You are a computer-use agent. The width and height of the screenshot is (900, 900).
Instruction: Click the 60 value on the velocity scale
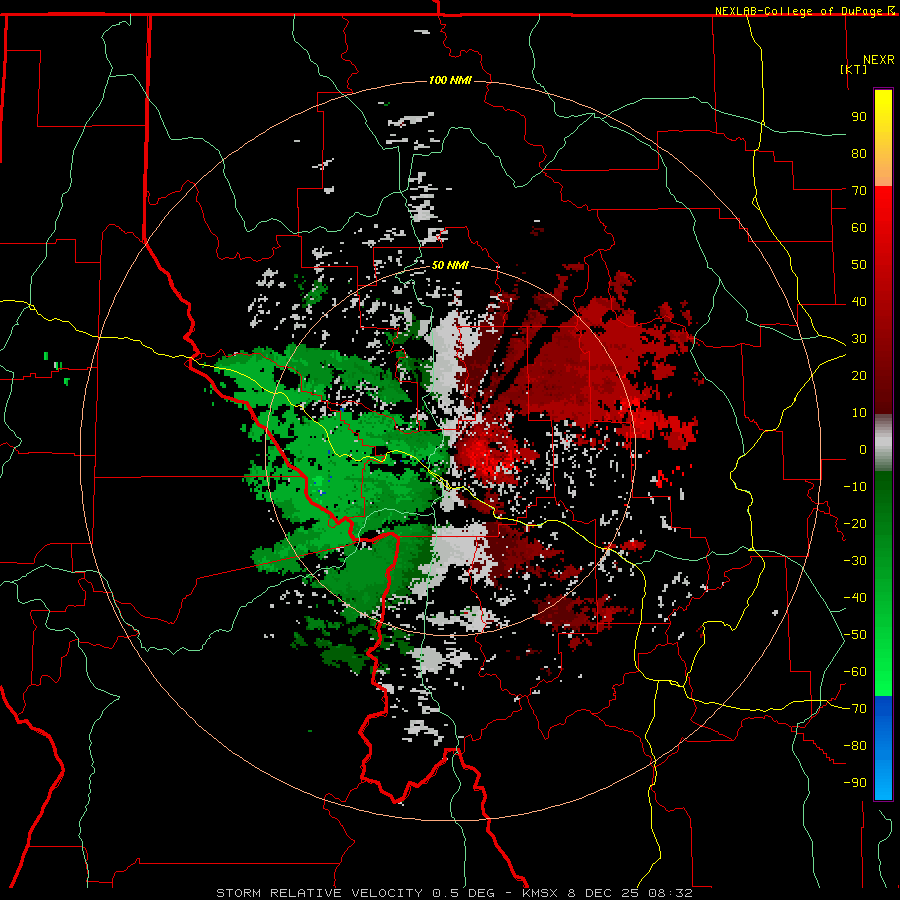[x=859, y=228]
